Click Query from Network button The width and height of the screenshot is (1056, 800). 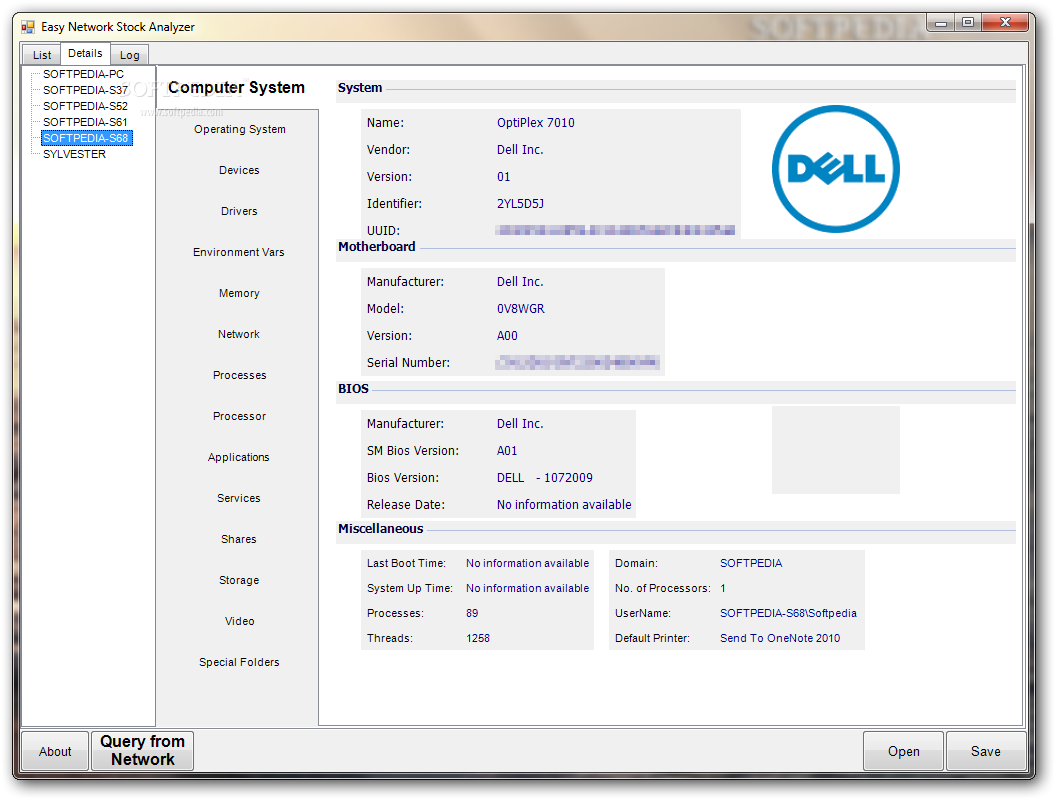pos(143,751)
